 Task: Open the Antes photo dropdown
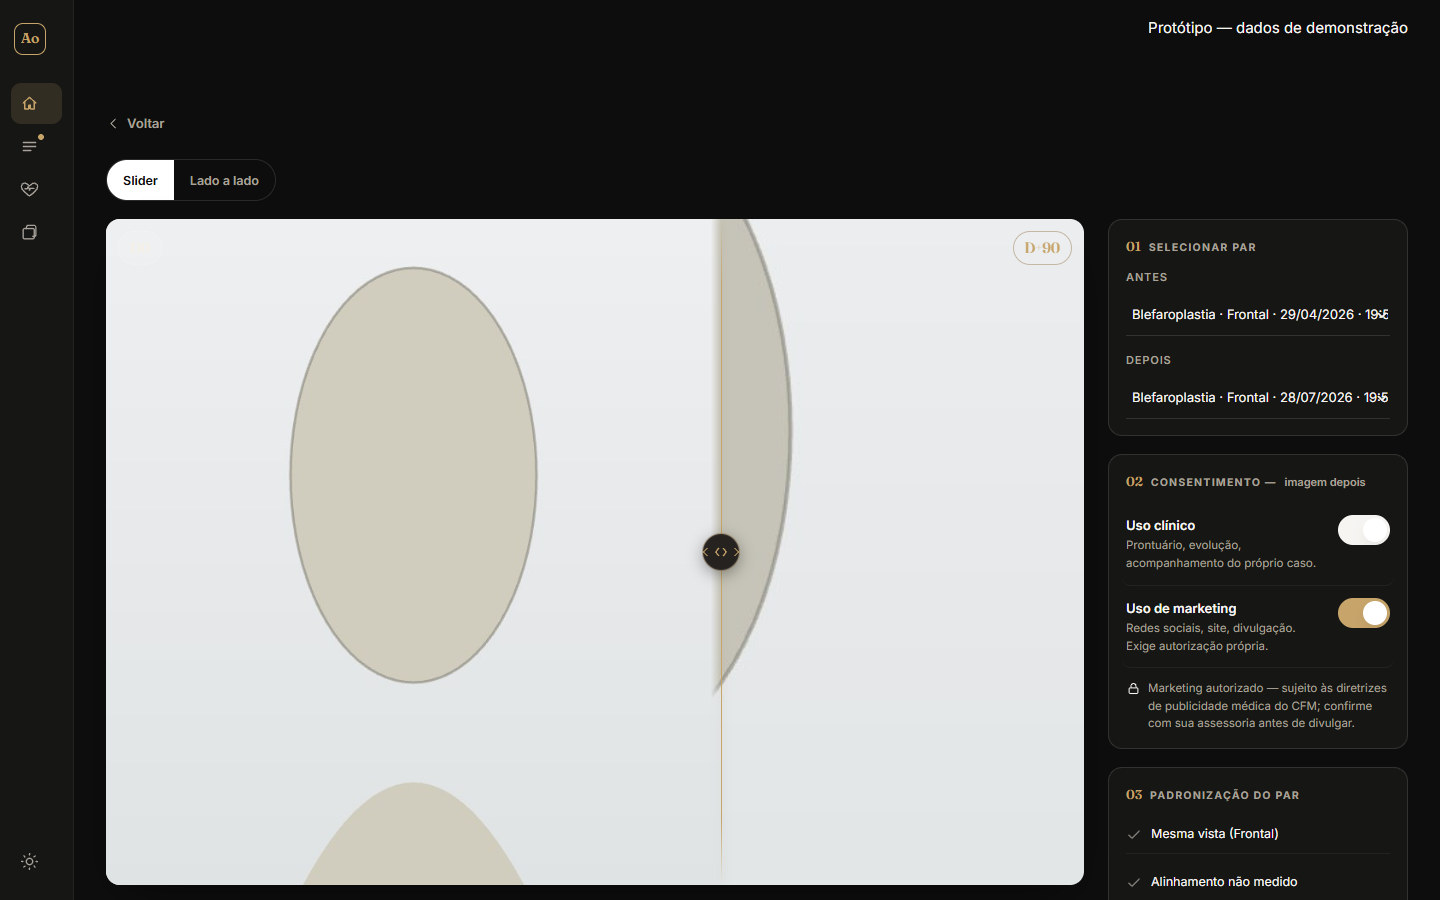pos(1258,314)
